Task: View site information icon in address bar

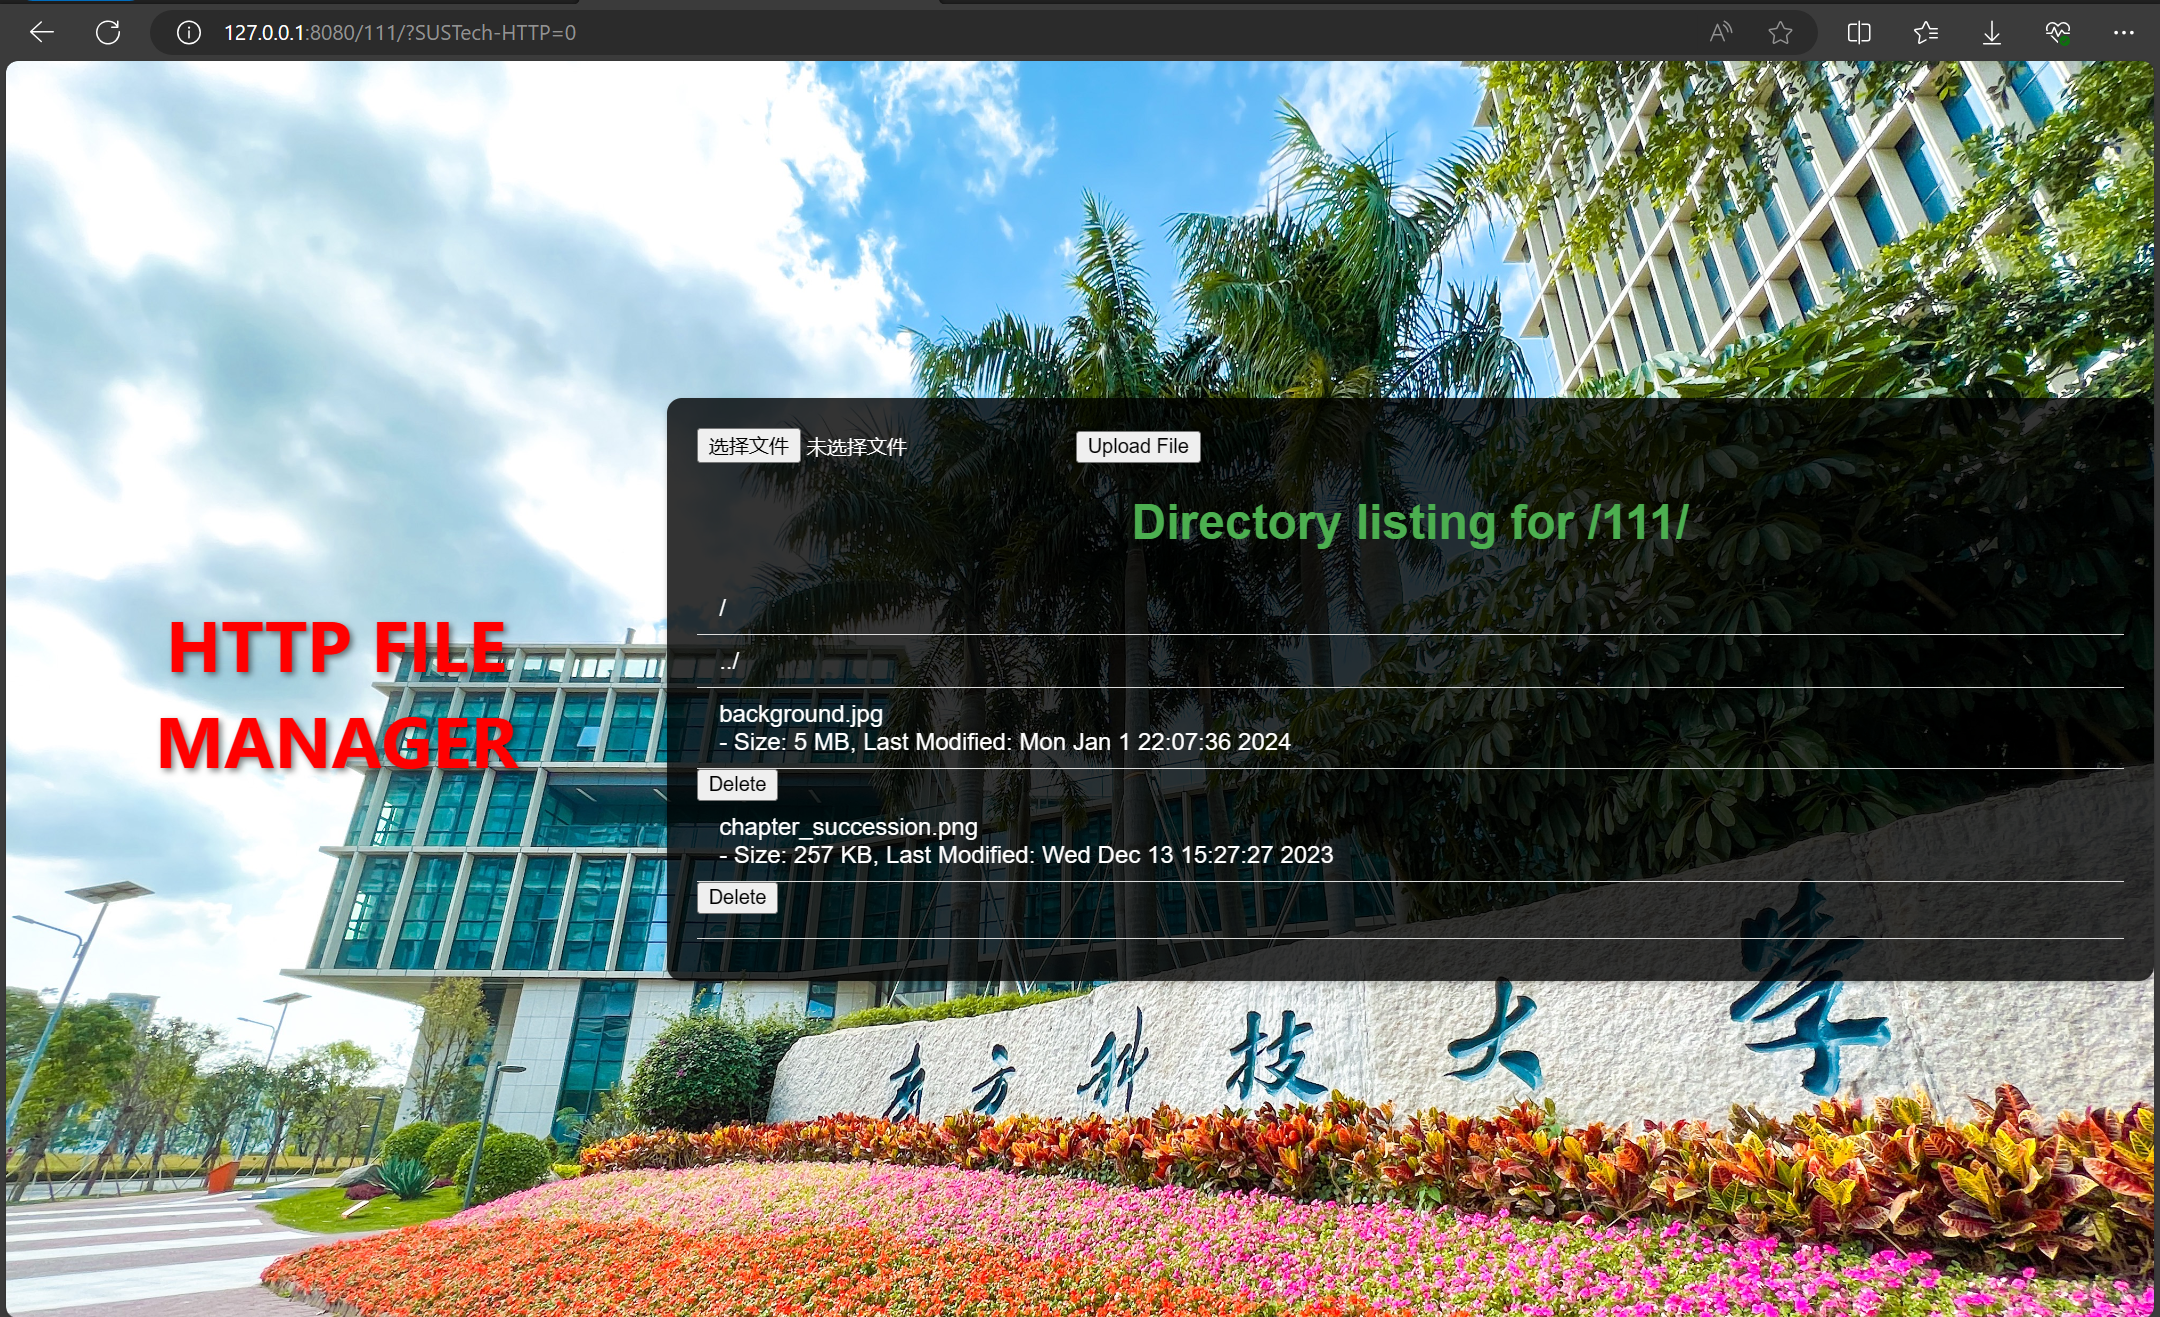Action: [188, 33]
